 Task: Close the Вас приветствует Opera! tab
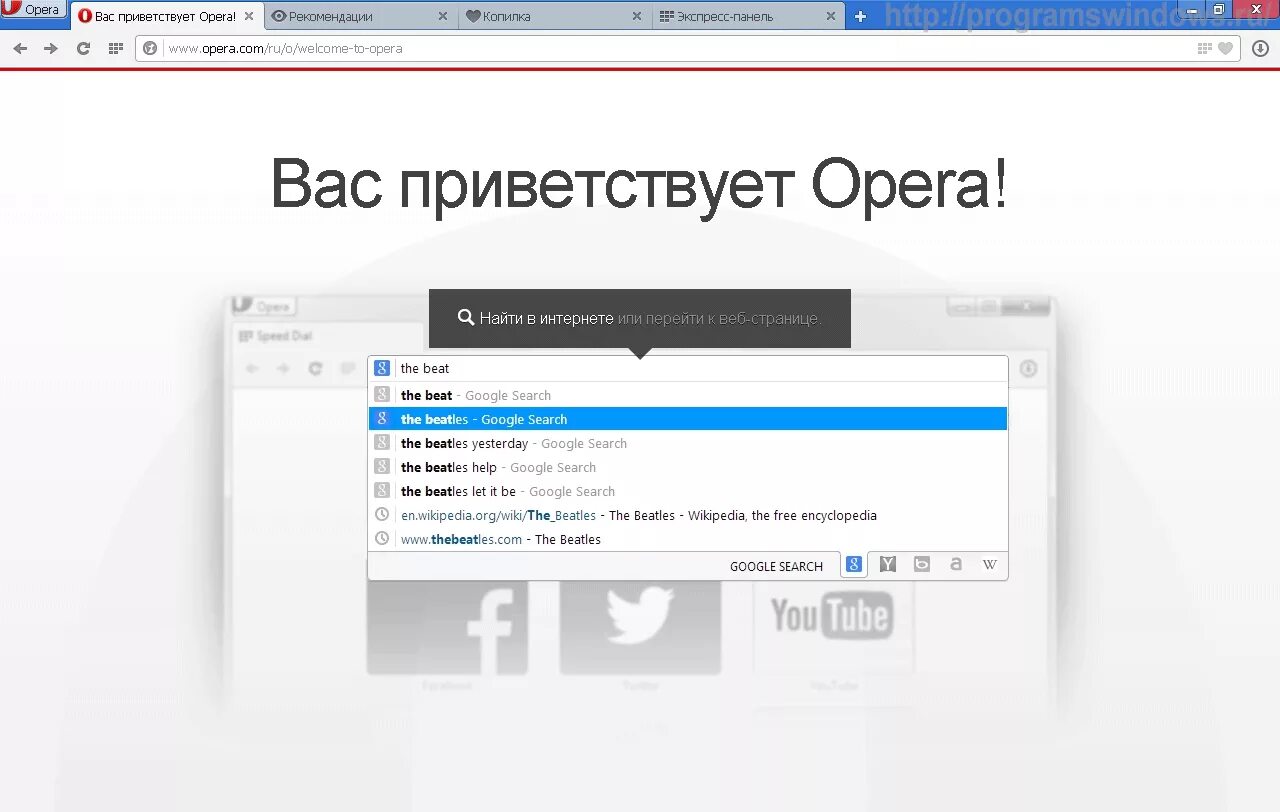coord(249,16)
